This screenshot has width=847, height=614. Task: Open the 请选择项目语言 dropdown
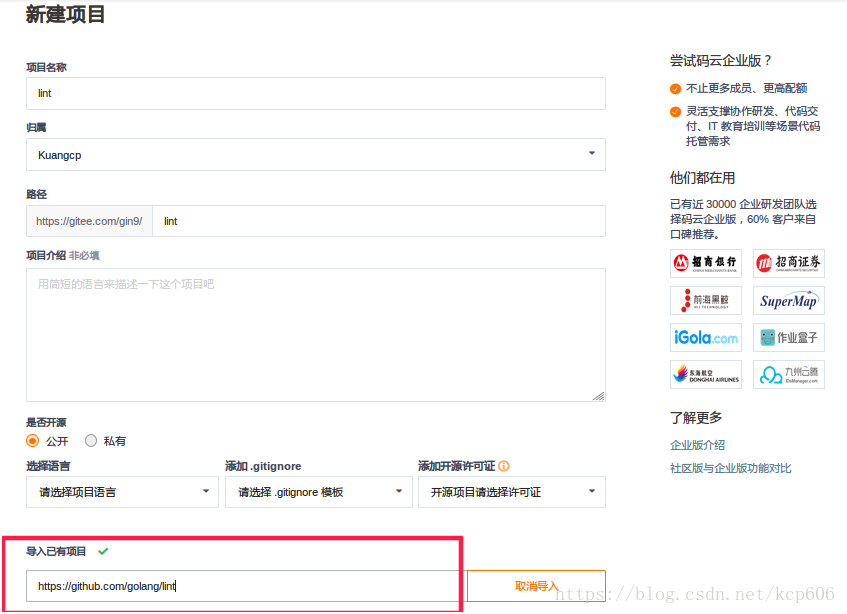point(122,492)
